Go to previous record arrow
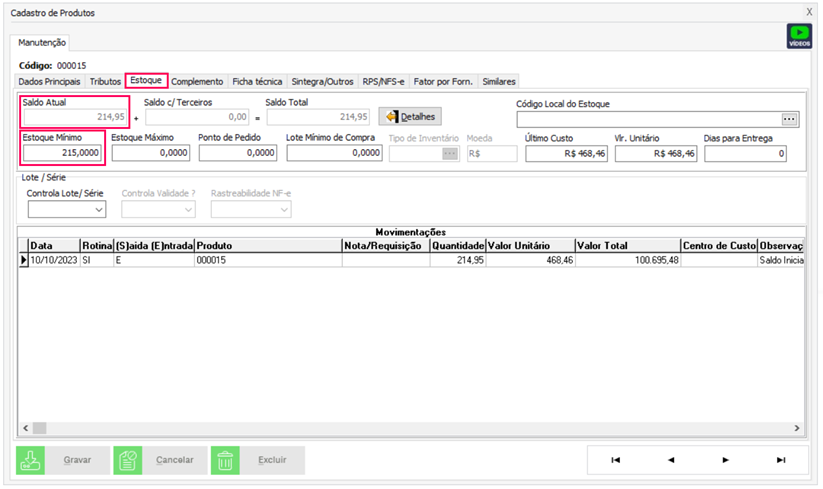 point(670,460)
